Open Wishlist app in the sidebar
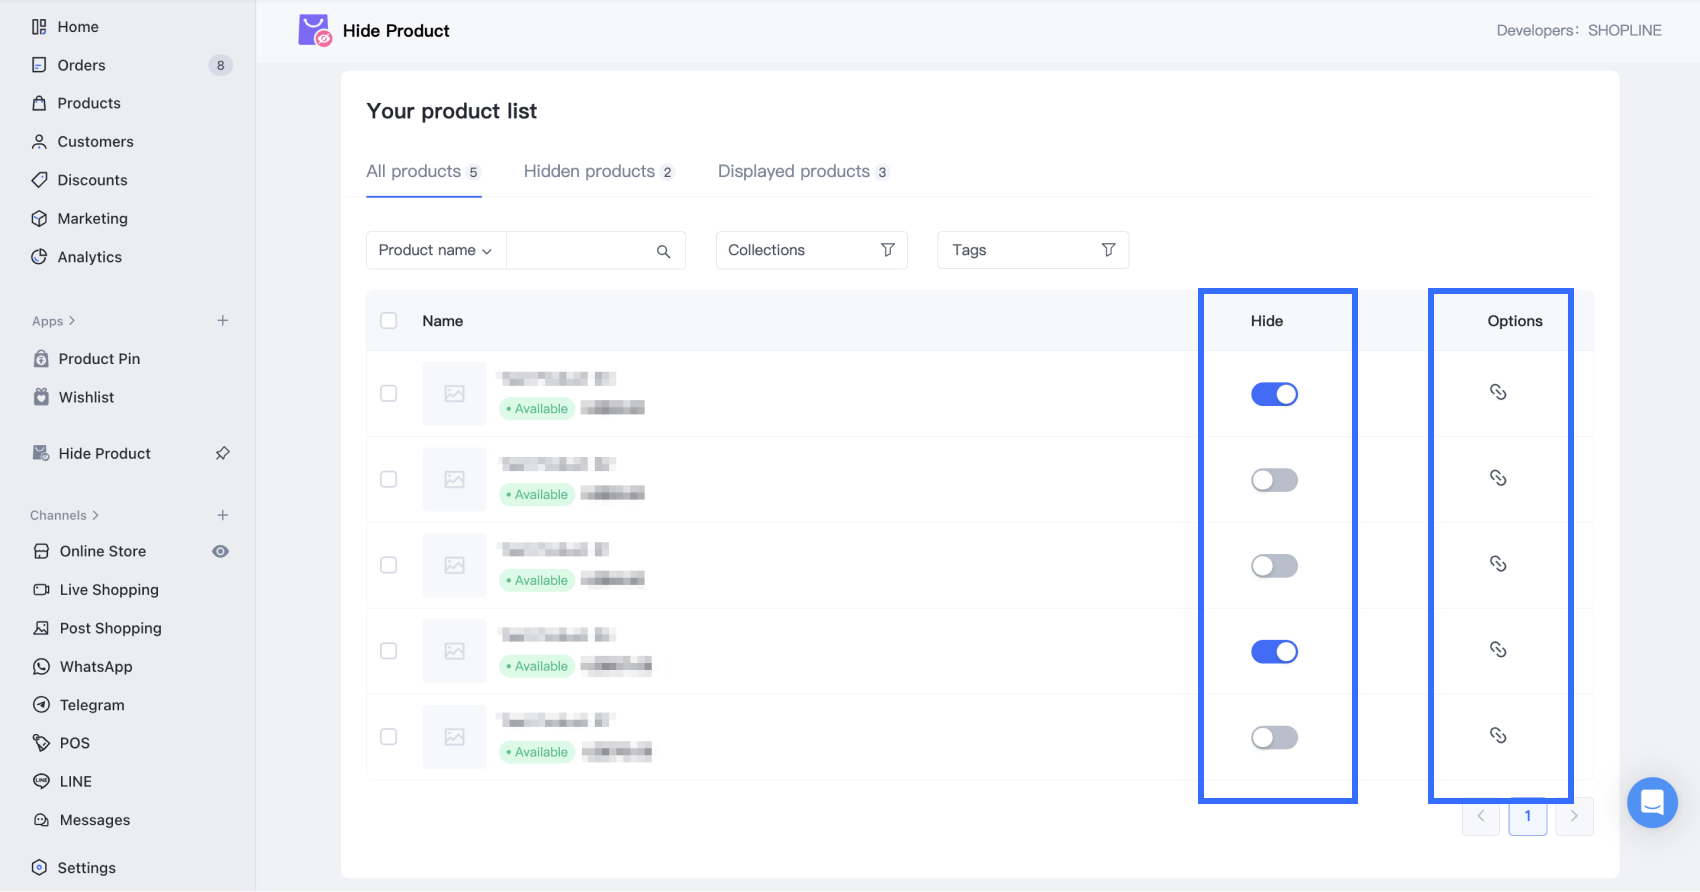Image resolution: width=1700 pixels, height=892 pixels. [86, 397]
